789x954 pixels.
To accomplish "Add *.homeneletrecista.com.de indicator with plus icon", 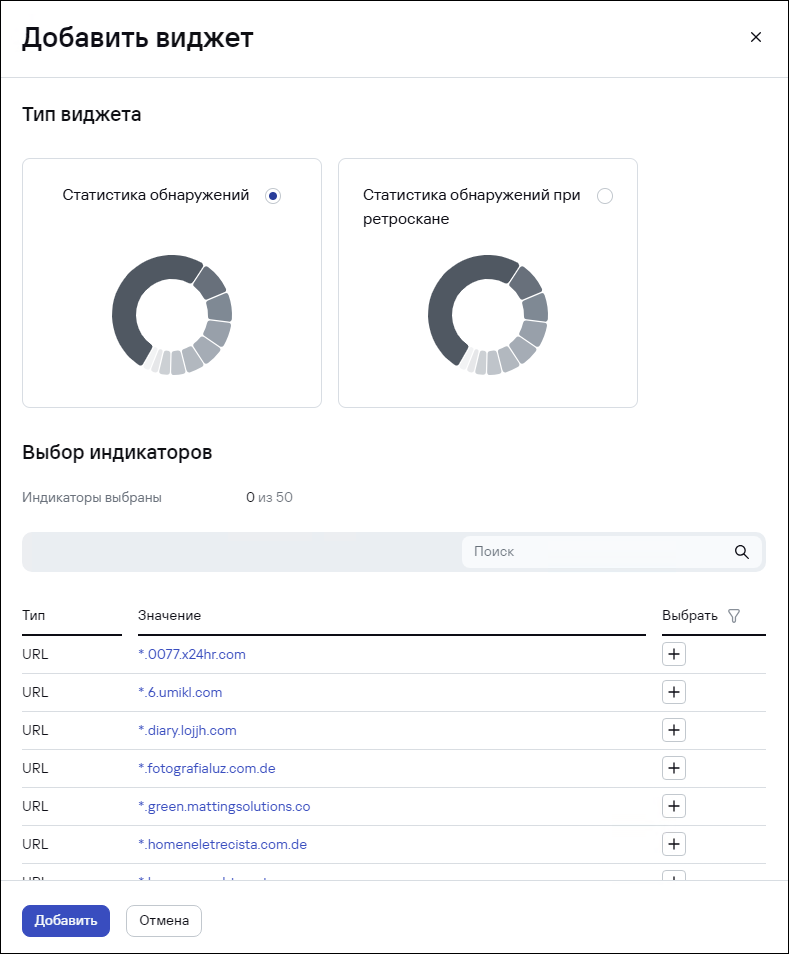I will point(674,844).
